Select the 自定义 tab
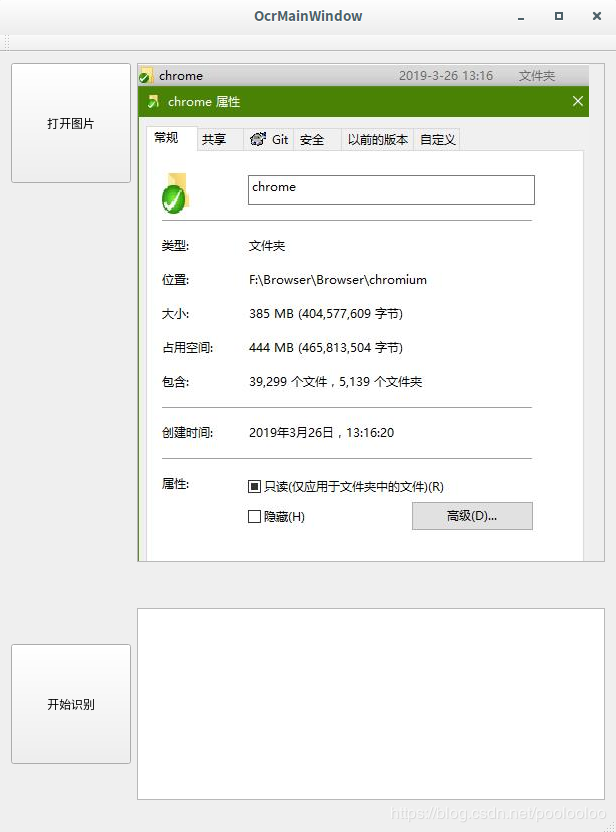Image resolution: width=616 pixels, height=832 pixels. click(437, 140)
